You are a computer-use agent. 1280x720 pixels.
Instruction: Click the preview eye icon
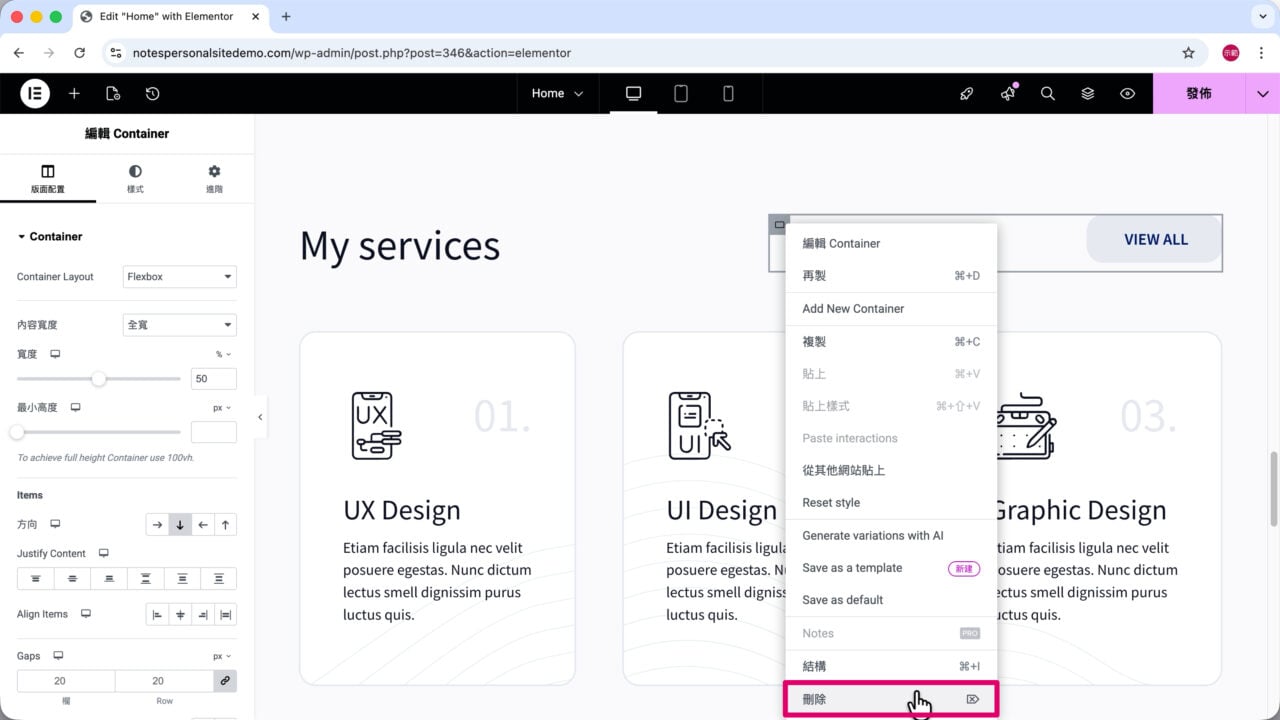click(1127, 93)
